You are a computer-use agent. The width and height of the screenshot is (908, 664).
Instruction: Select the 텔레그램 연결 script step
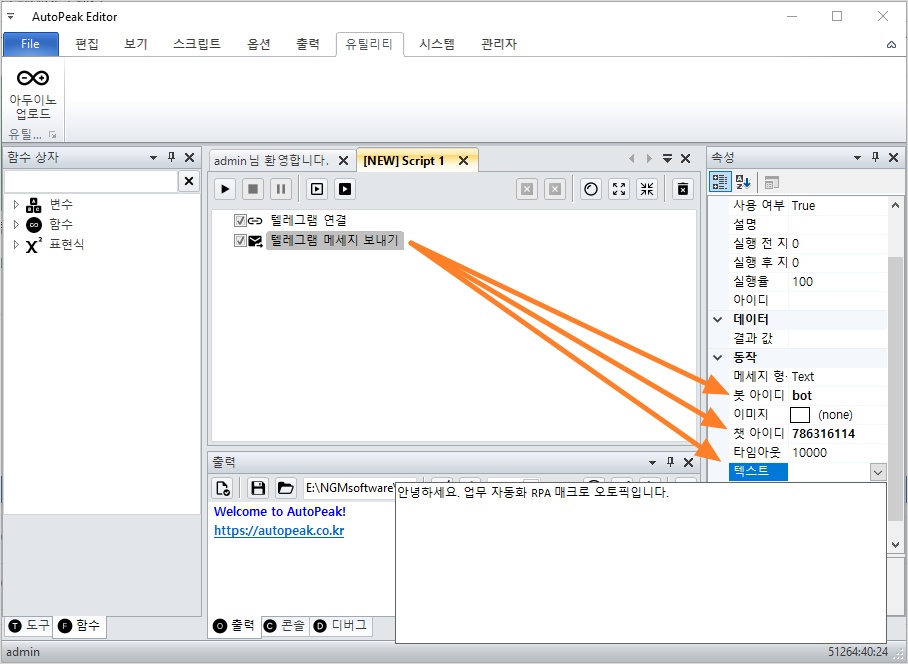(309, 220)
